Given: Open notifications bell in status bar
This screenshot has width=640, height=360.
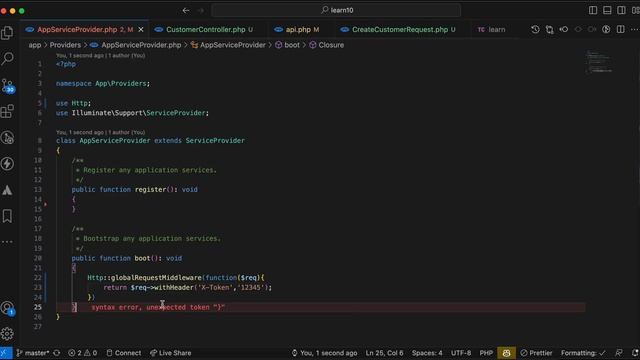Looking at the screenshot, I should [x=635, y=353].
